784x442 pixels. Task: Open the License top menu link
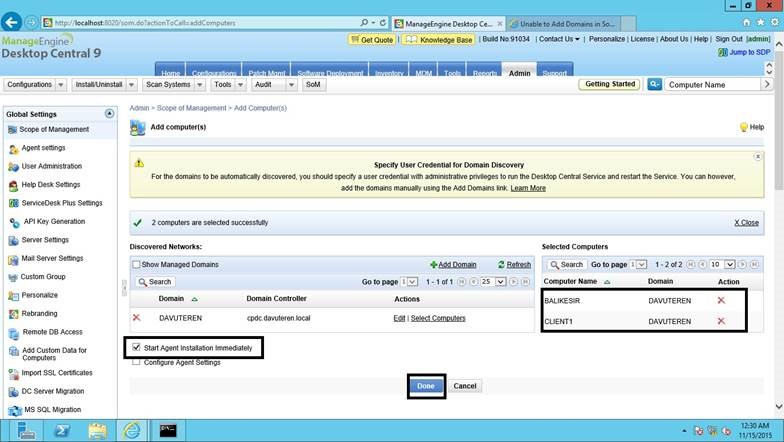642,39
